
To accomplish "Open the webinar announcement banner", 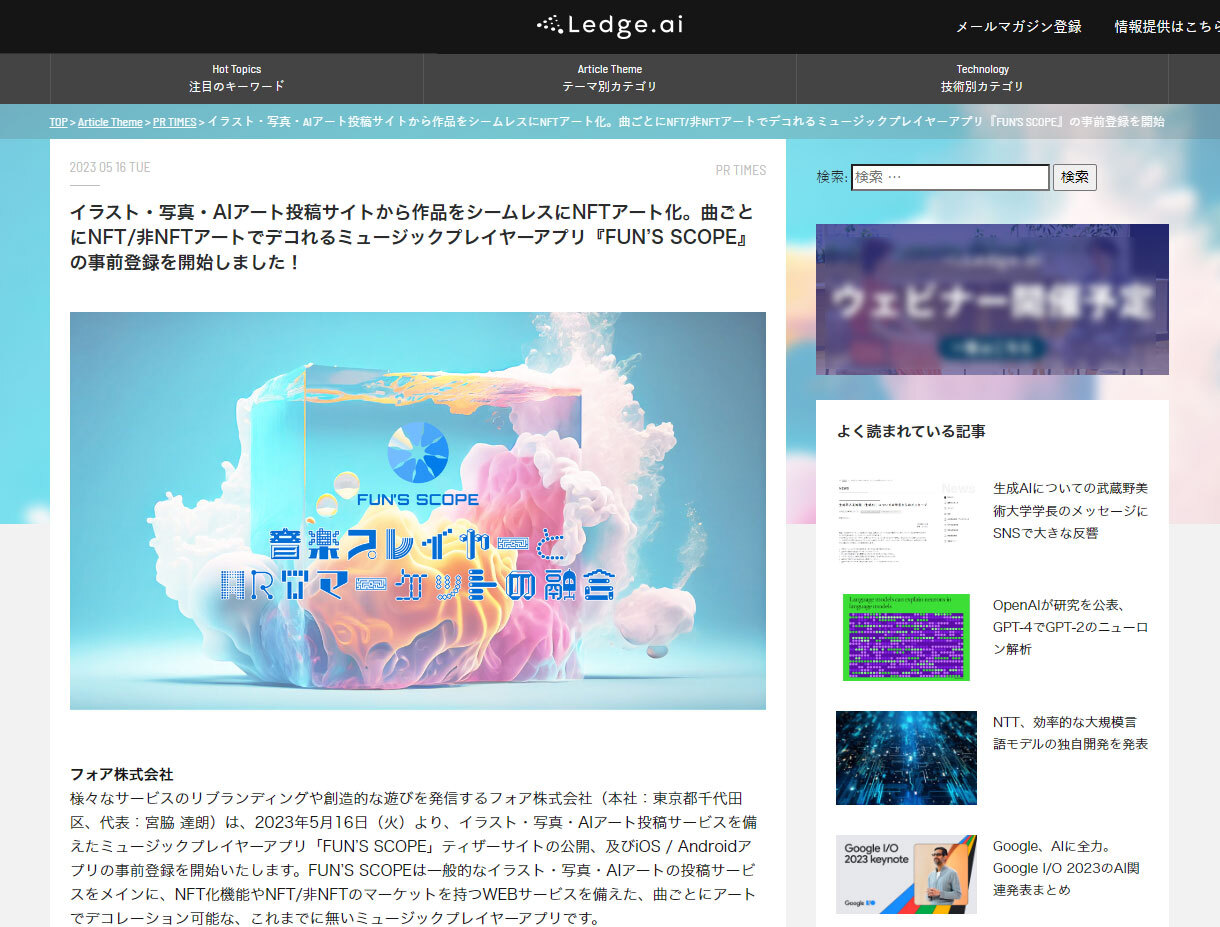I will pyautogui.click(x=992, y=299).
